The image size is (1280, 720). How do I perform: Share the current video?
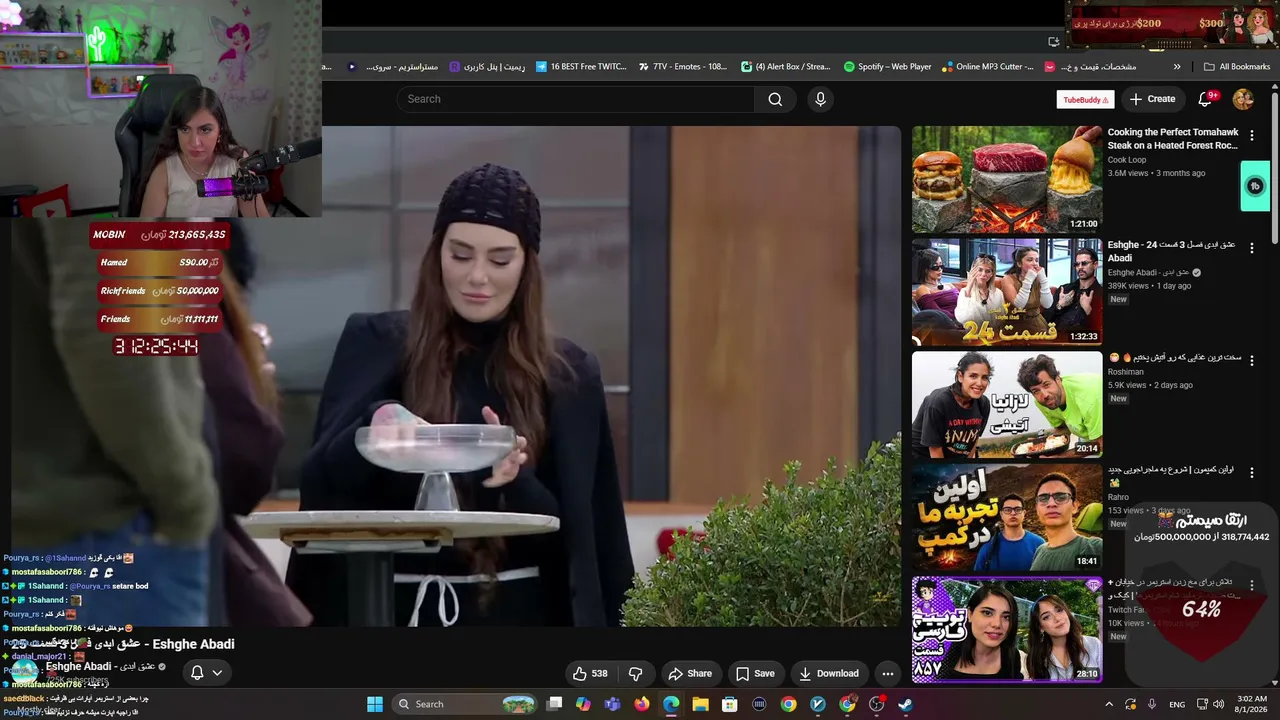(690, 673)
